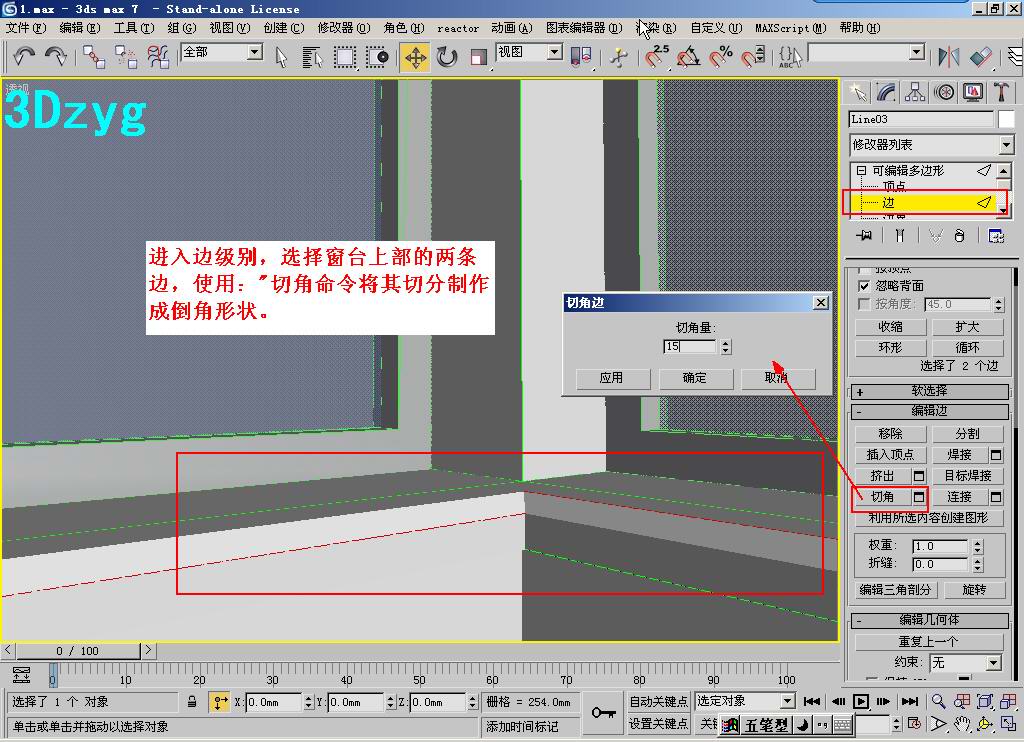Viewport: 1024px width, 742px height.
Task: Open the 修改器列表 dropdown
Action: (x=931, y=144)
